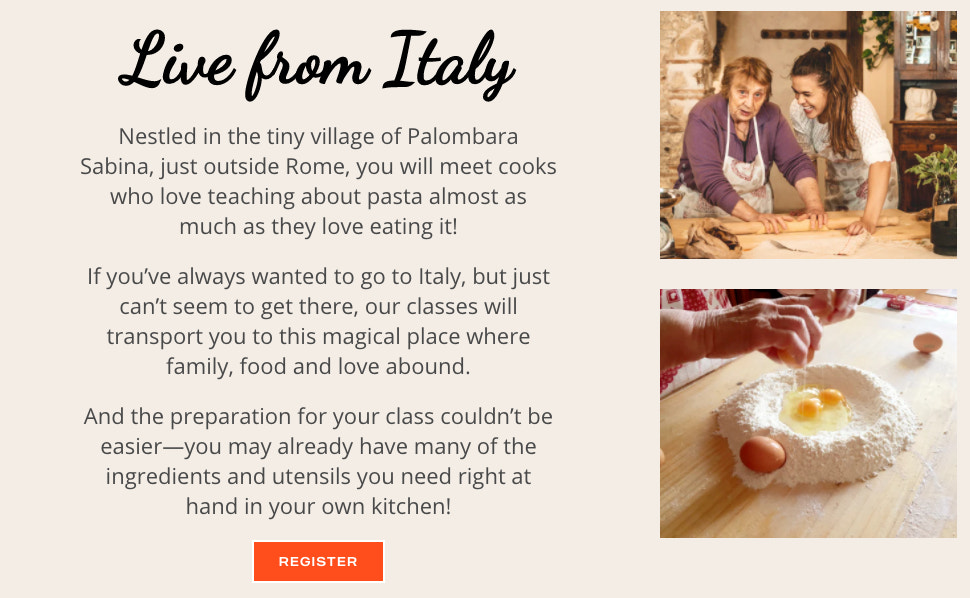Viewport: 970px width, 598px height.
Task: Click the paragraph starting 'If you've always wanted'
Action: point(318,321)
